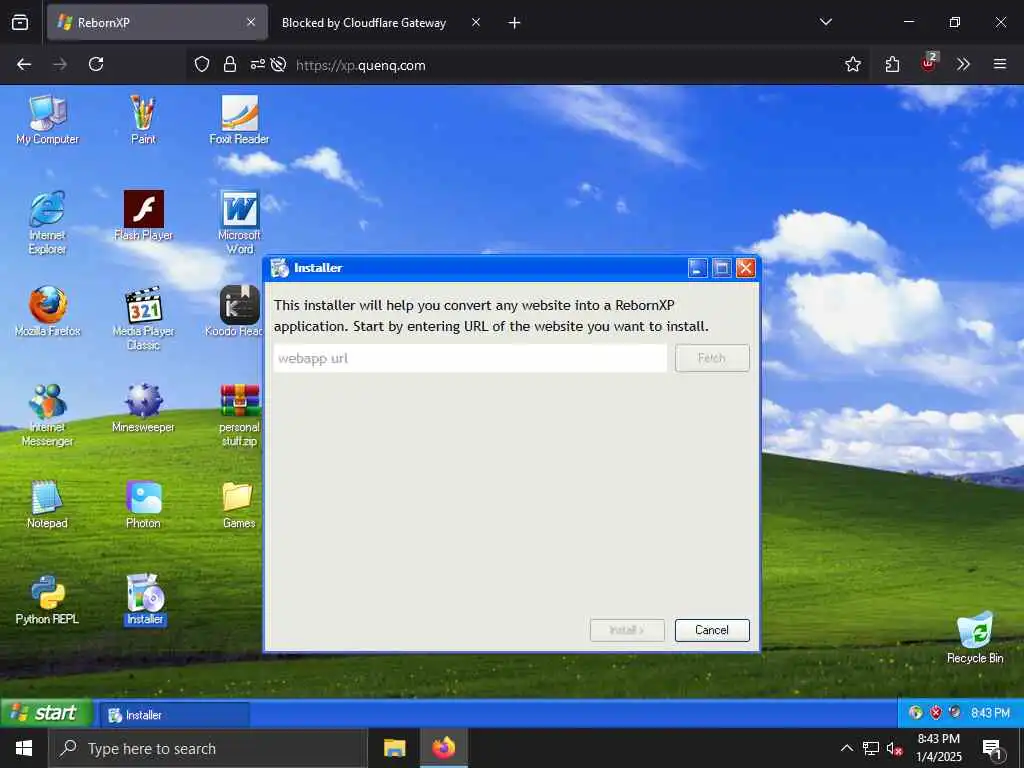Open the Windows Start menu
This screenshot has height=768, width=1024.
(24, 748)
